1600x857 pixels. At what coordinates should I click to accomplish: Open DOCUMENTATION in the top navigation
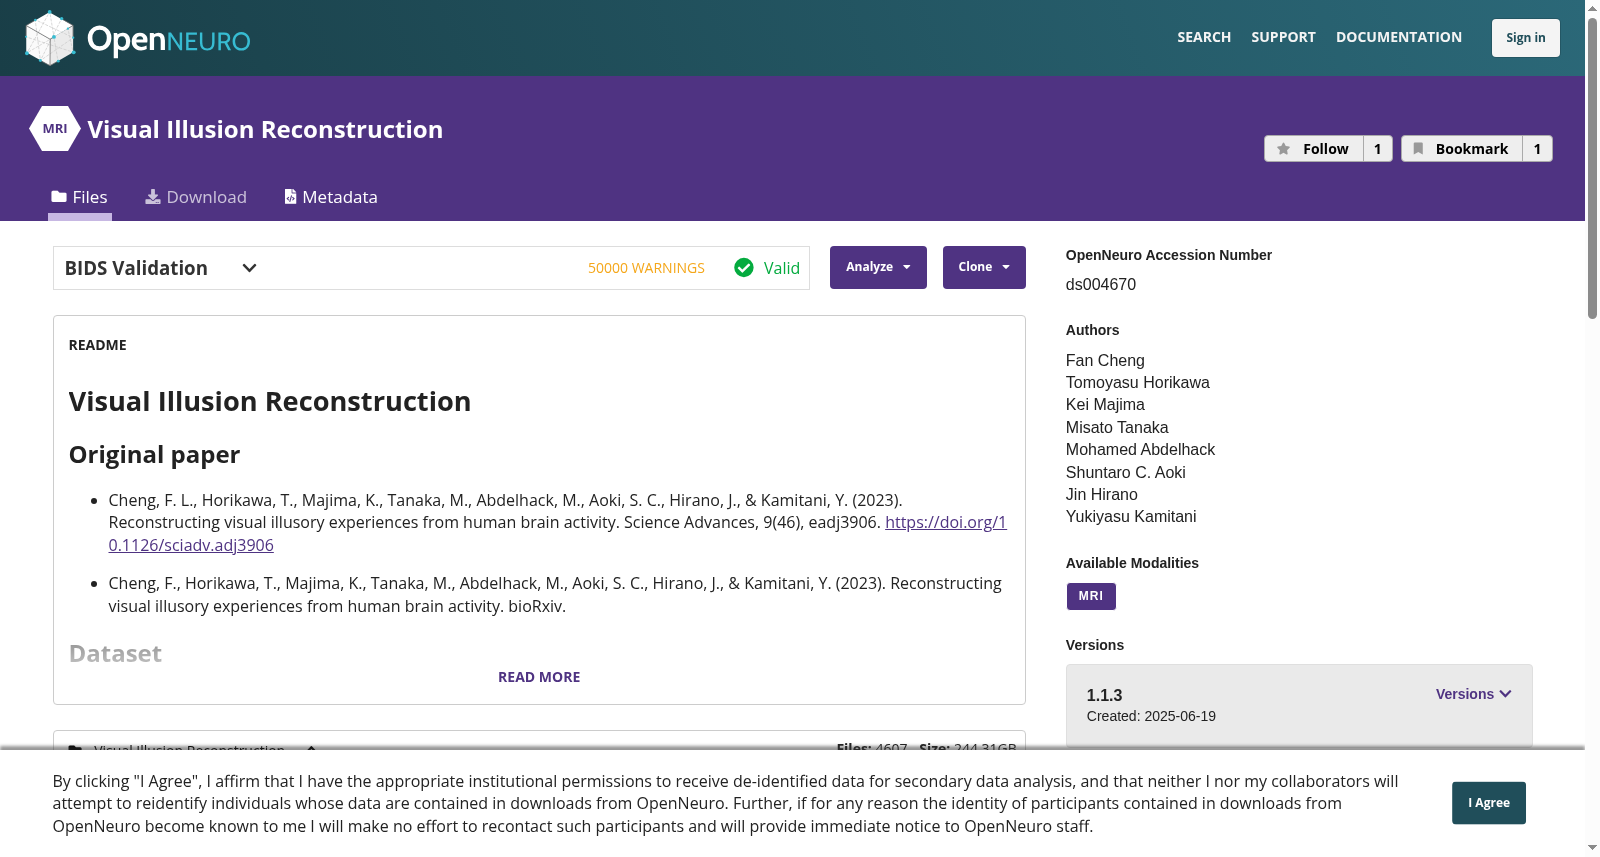click(x=1399, y=37)
